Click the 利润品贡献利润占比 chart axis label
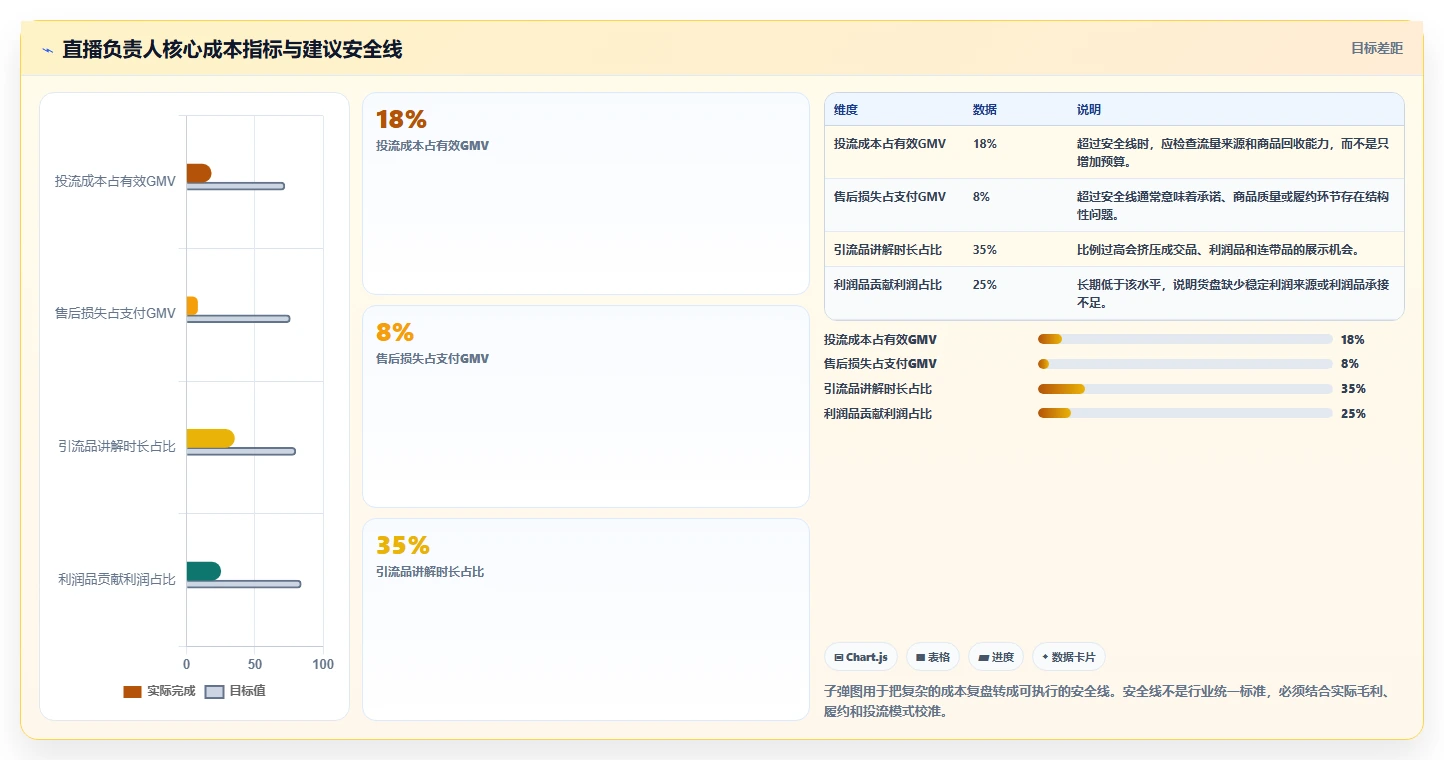1444x760 pixels. 117,579
